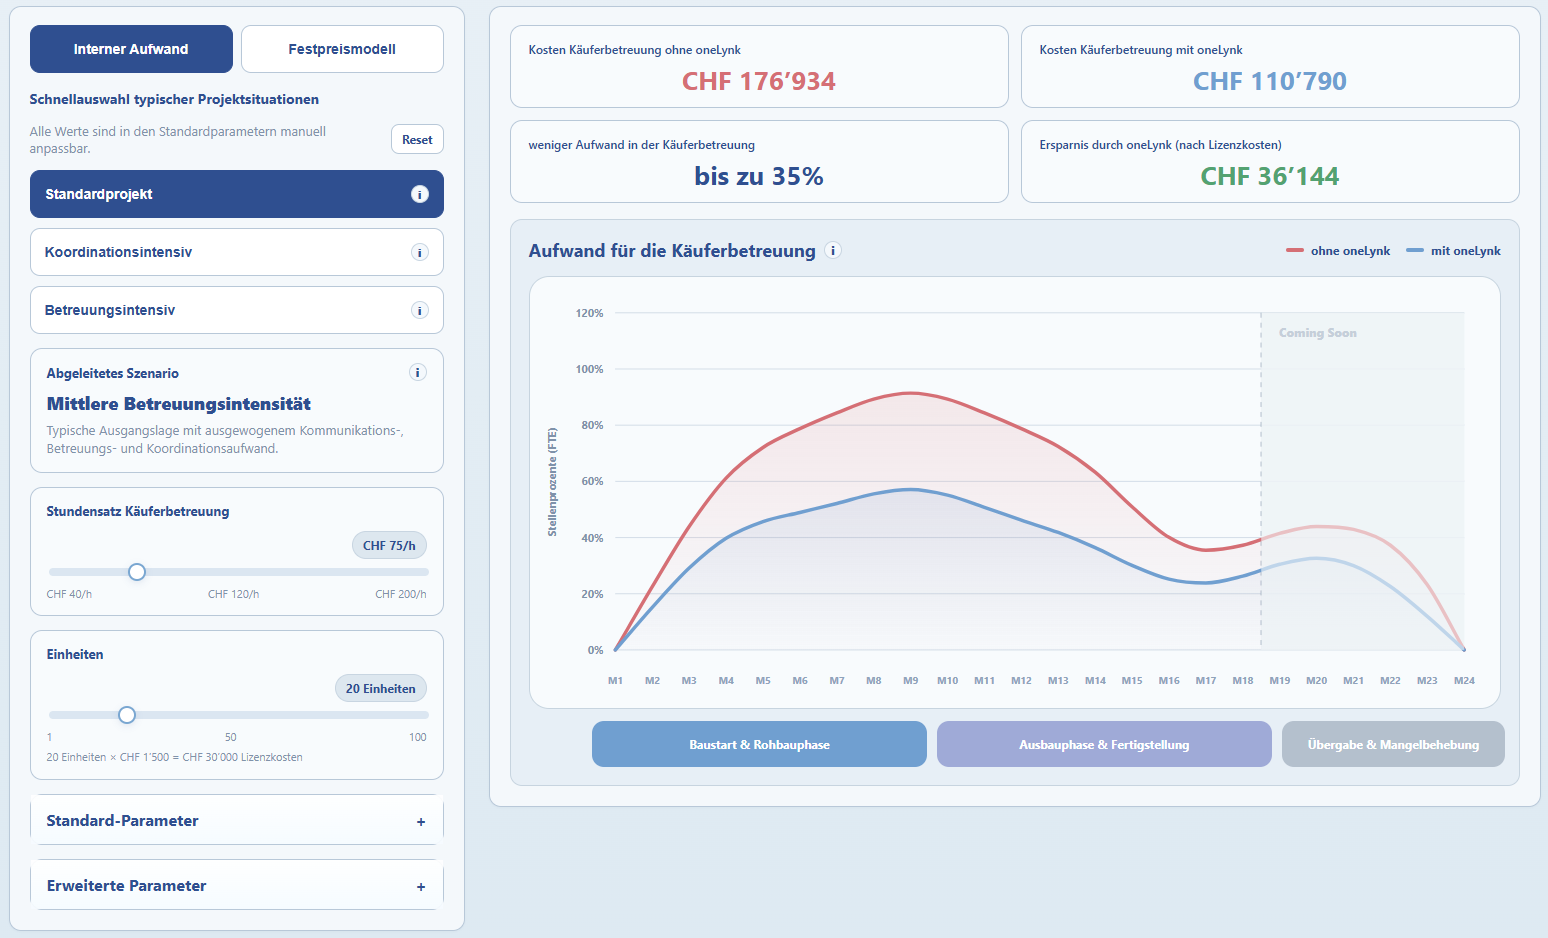
Task: Click info icon on Standardprojekt option
Action: tap(420, 194)
